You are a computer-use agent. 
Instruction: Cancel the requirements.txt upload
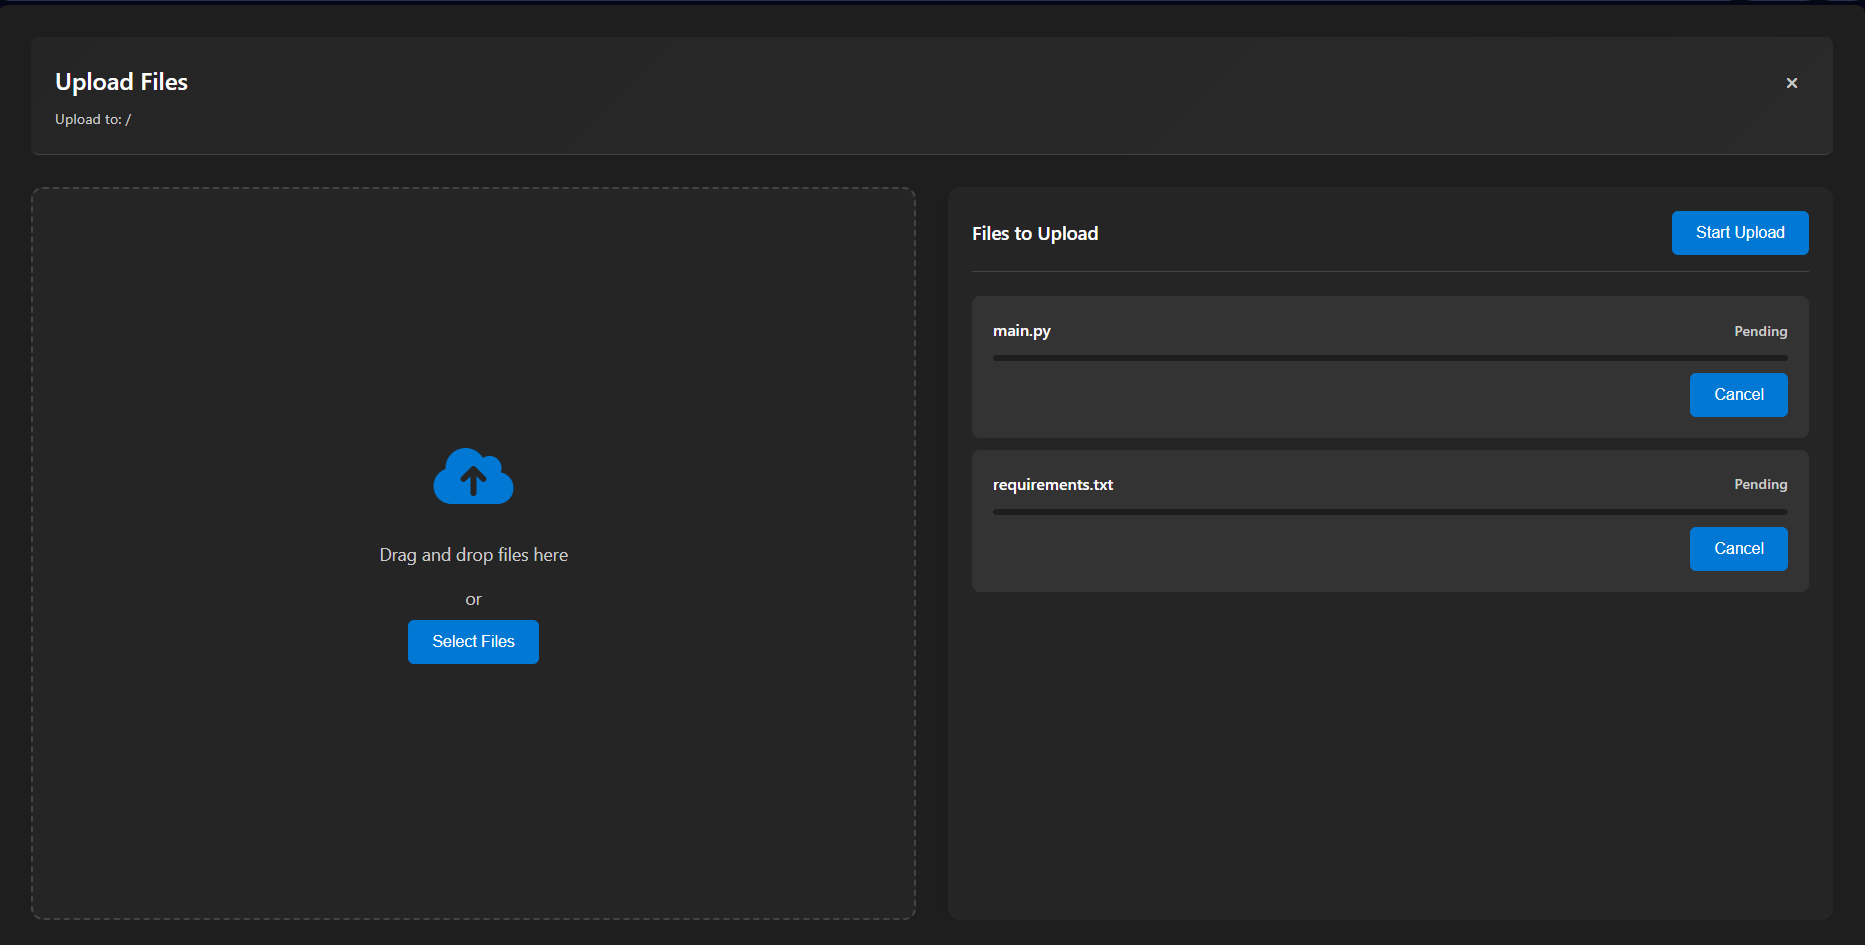(1738, 548)
